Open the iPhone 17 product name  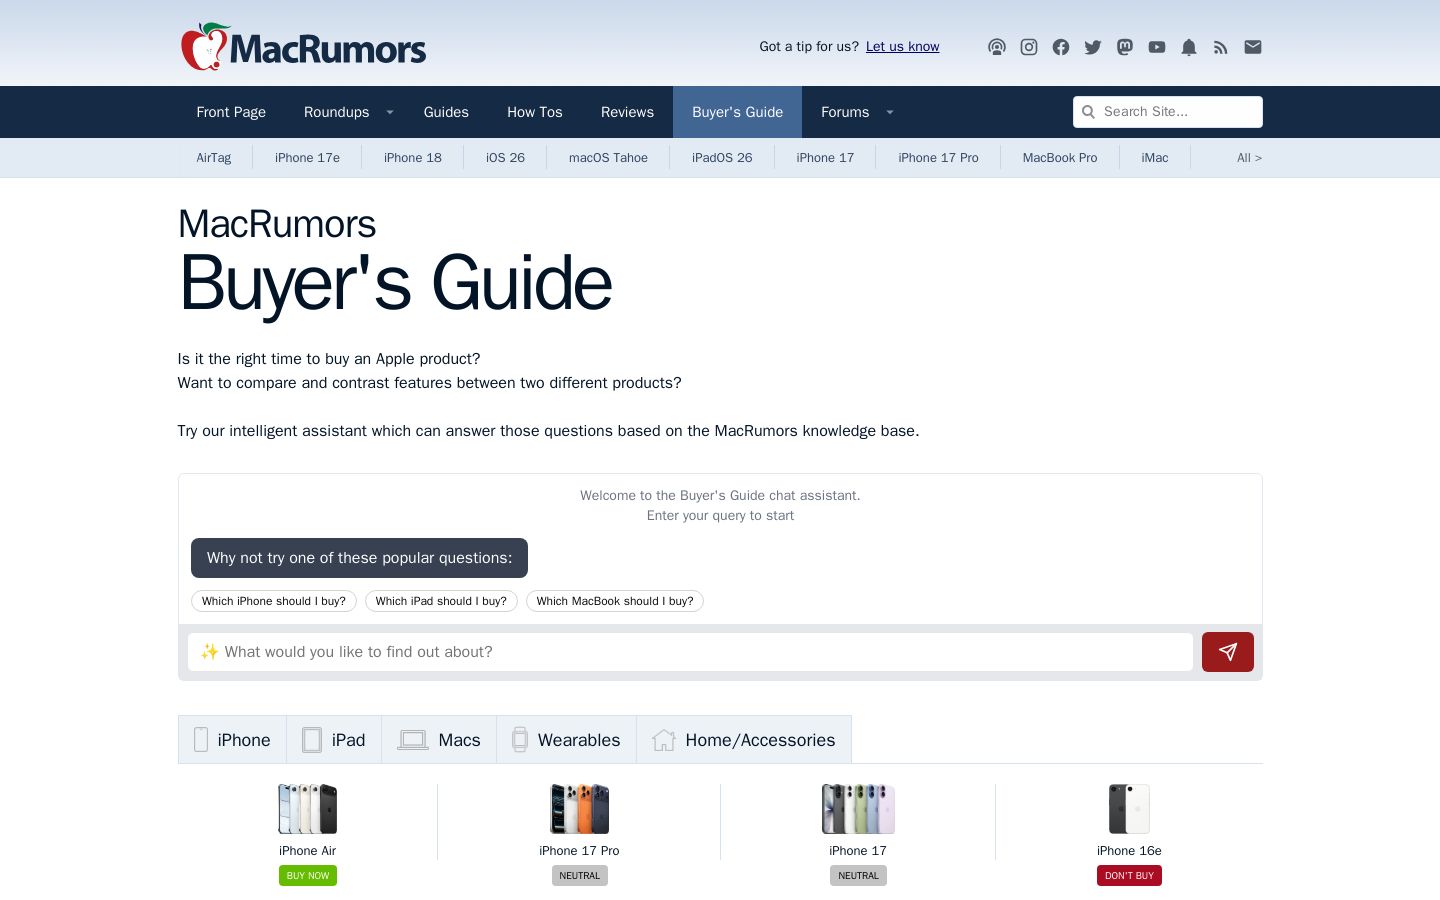pos(858,851)
